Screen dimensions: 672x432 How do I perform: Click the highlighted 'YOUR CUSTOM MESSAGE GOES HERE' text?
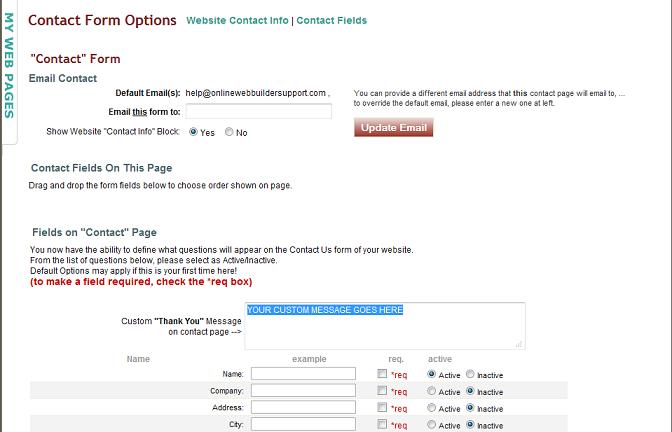[325, 310]
